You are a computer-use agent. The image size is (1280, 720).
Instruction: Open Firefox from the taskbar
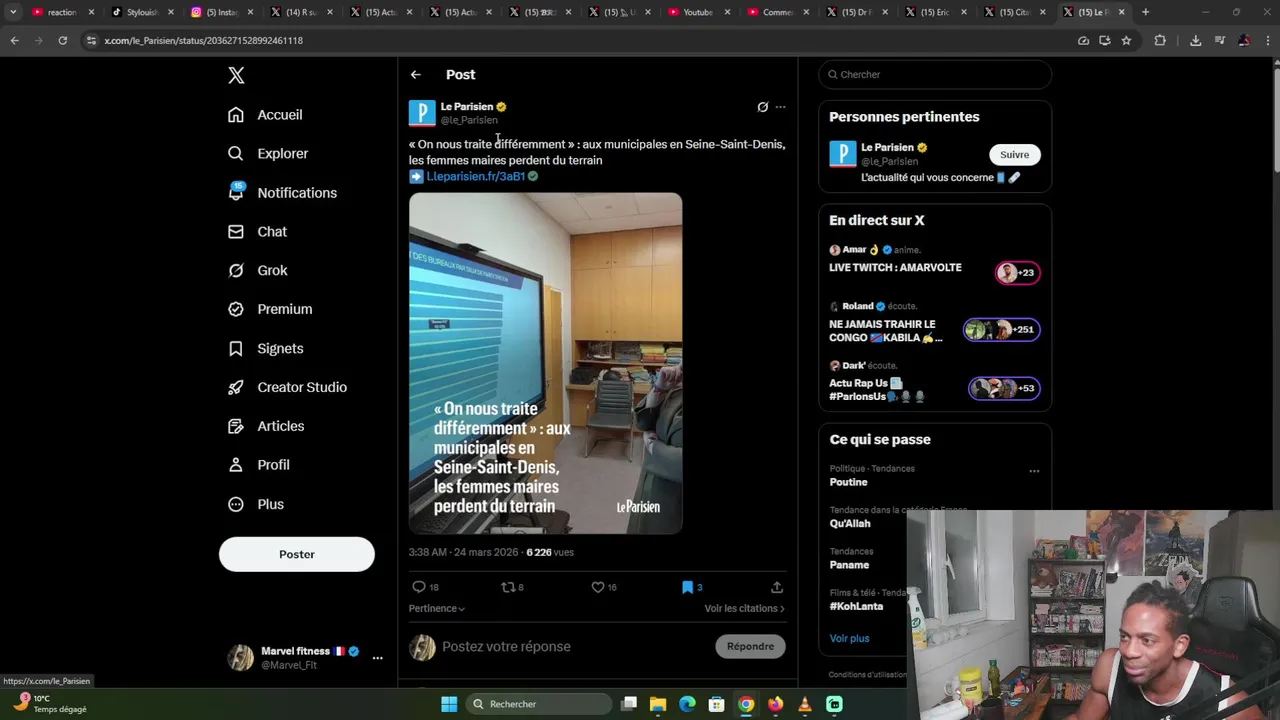coord(775,705)
